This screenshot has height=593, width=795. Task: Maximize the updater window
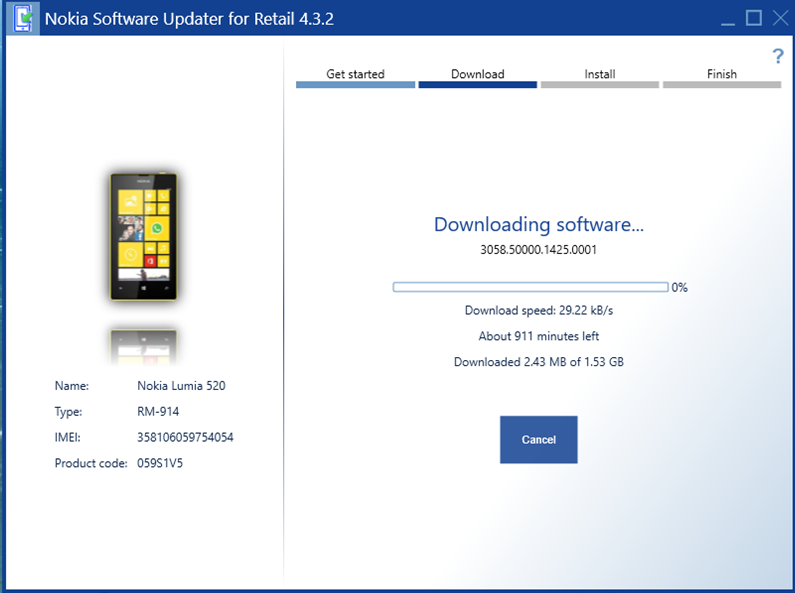[x=754, y=18]
